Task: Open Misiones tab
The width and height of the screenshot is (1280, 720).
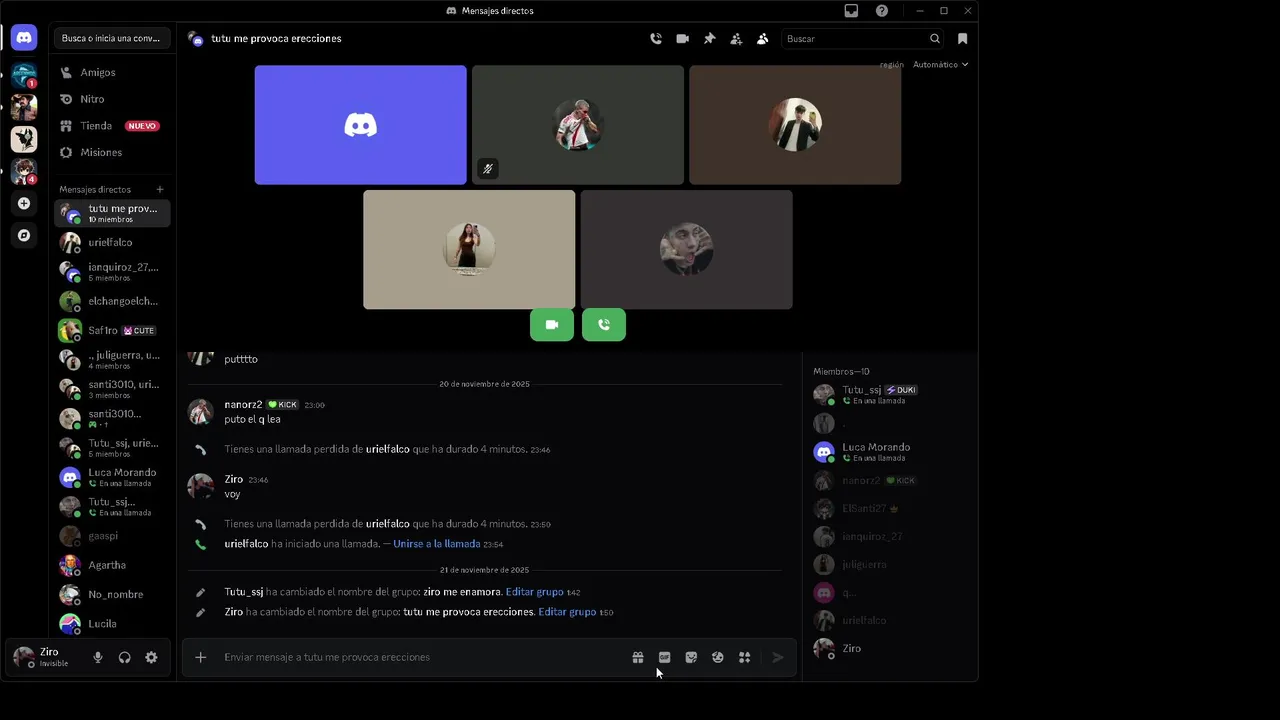Action: point(112,153)
